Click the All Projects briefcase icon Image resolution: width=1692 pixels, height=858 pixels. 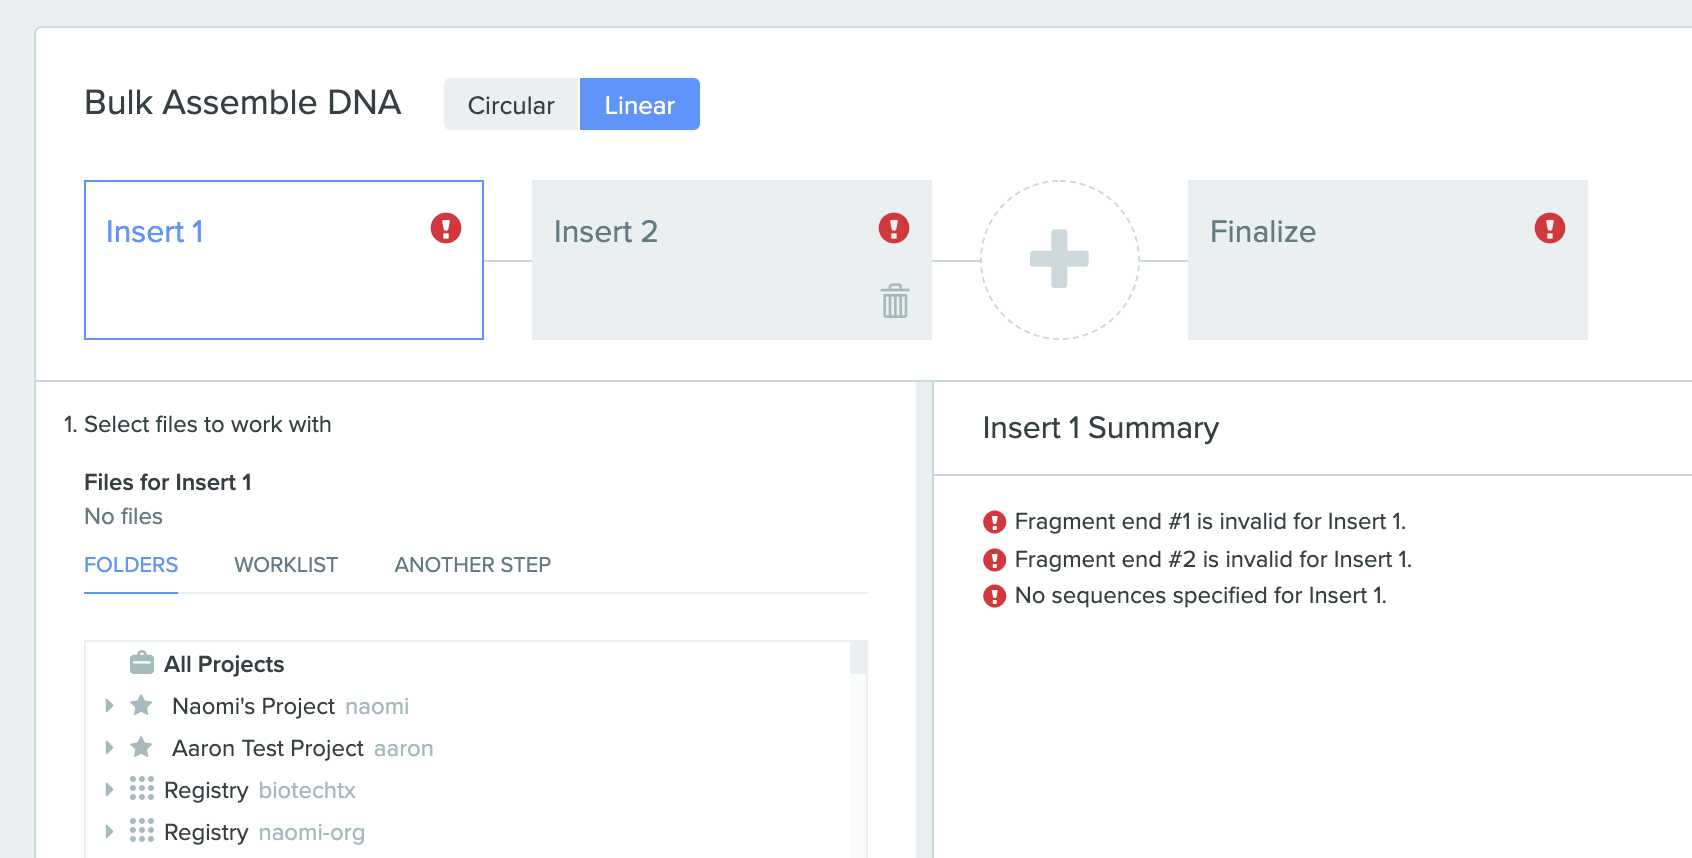coord(142,663)
